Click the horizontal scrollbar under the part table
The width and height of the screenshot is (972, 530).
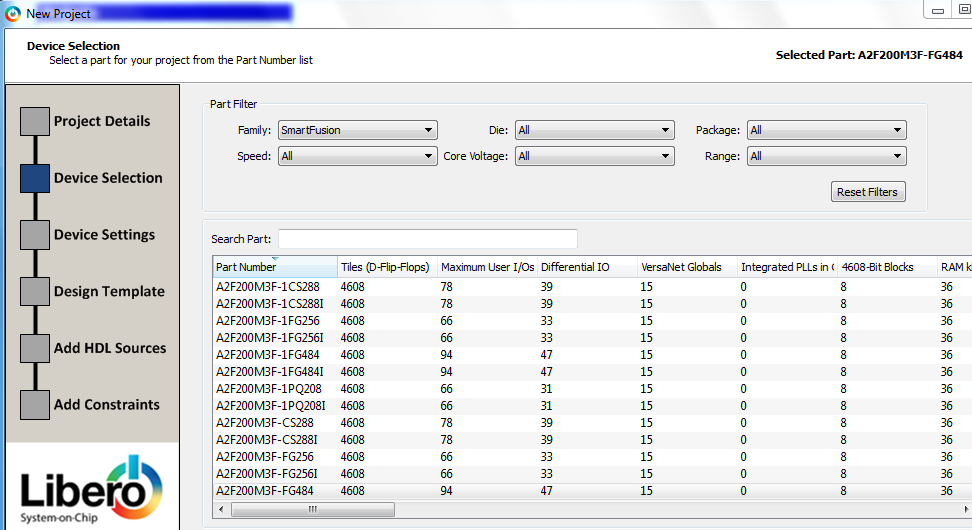[312, 509]
